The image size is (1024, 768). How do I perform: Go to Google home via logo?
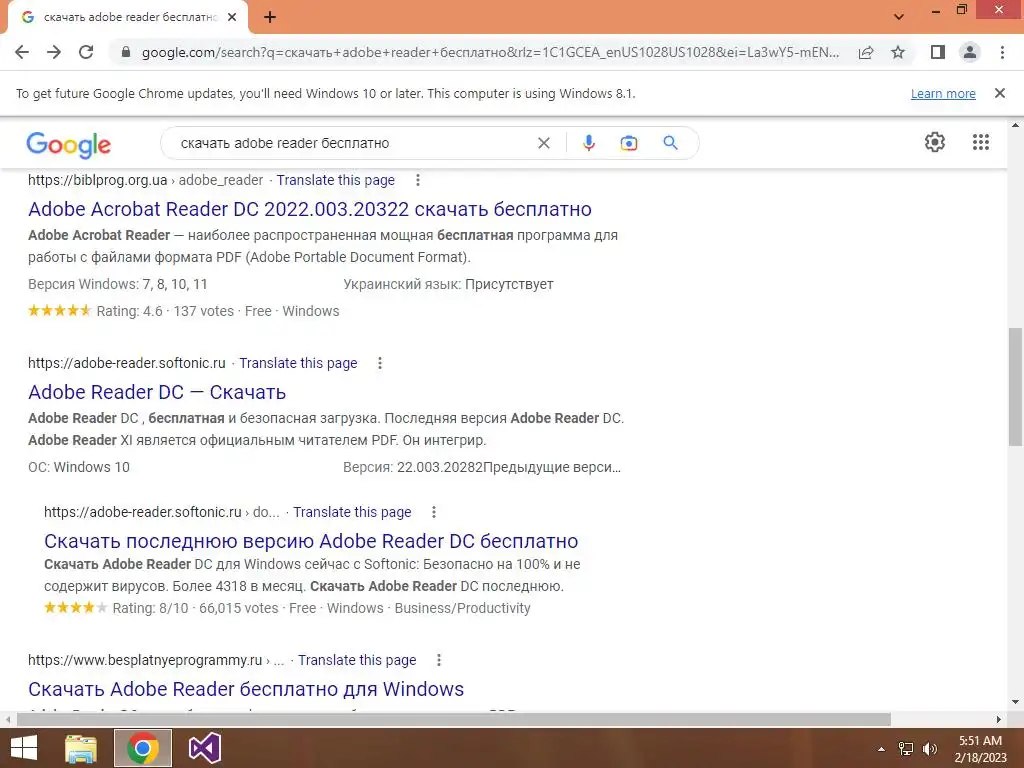point(69,144)
